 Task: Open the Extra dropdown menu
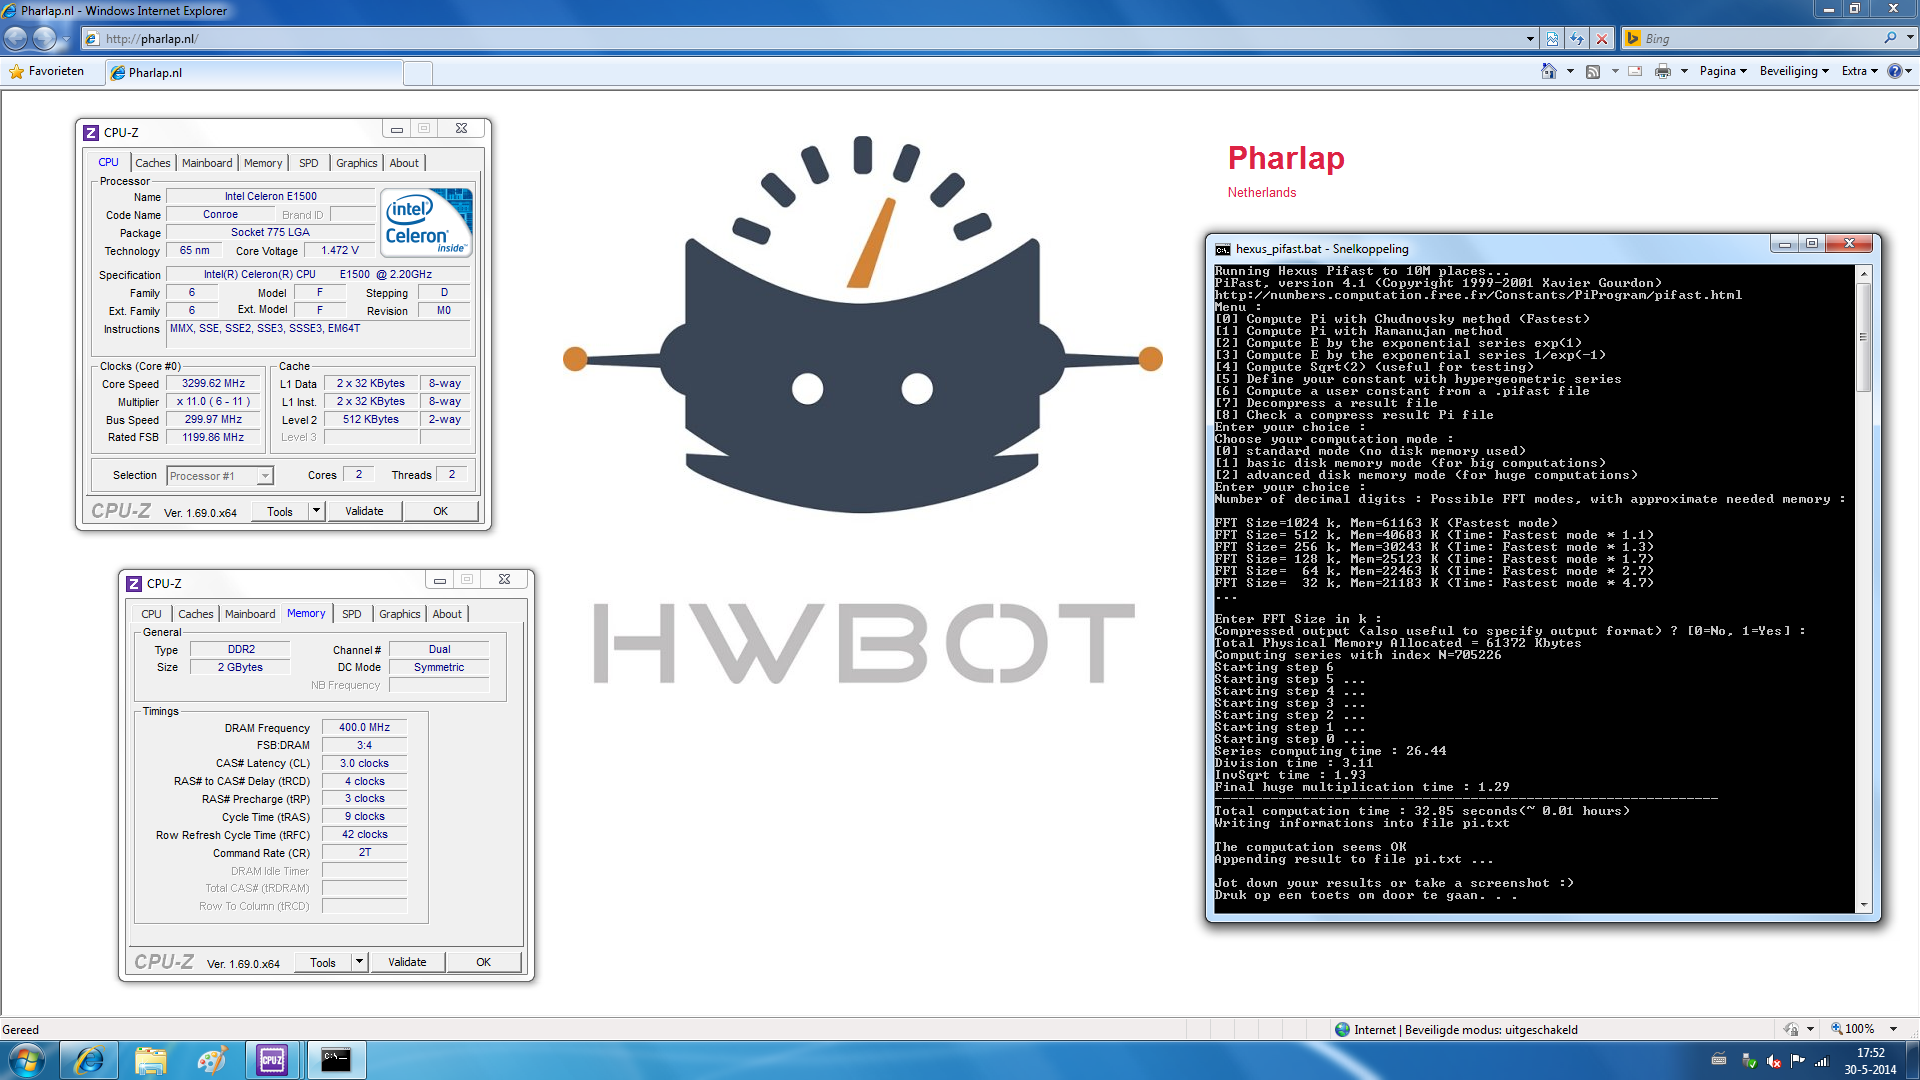tap(1860, 71)
